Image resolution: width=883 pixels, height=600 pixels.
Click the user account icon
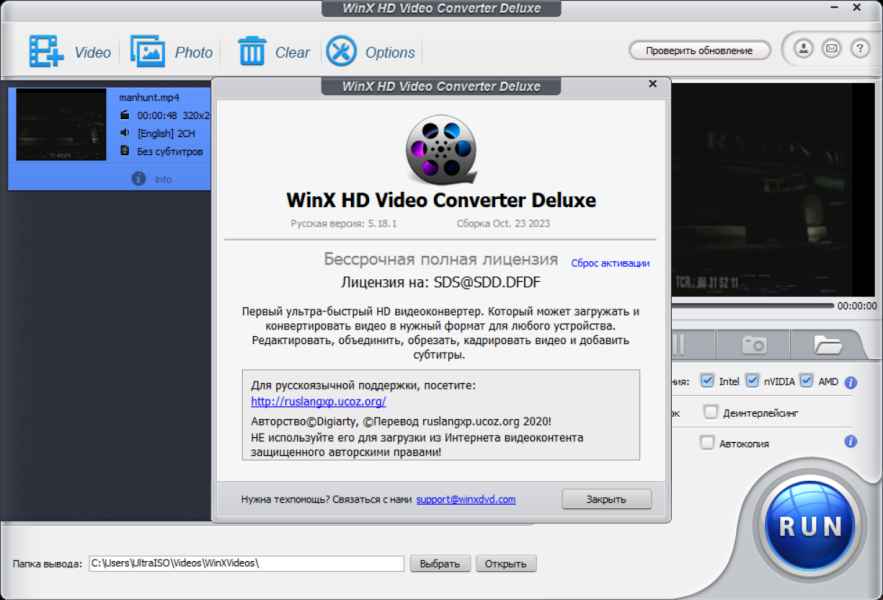click(804, 49)
